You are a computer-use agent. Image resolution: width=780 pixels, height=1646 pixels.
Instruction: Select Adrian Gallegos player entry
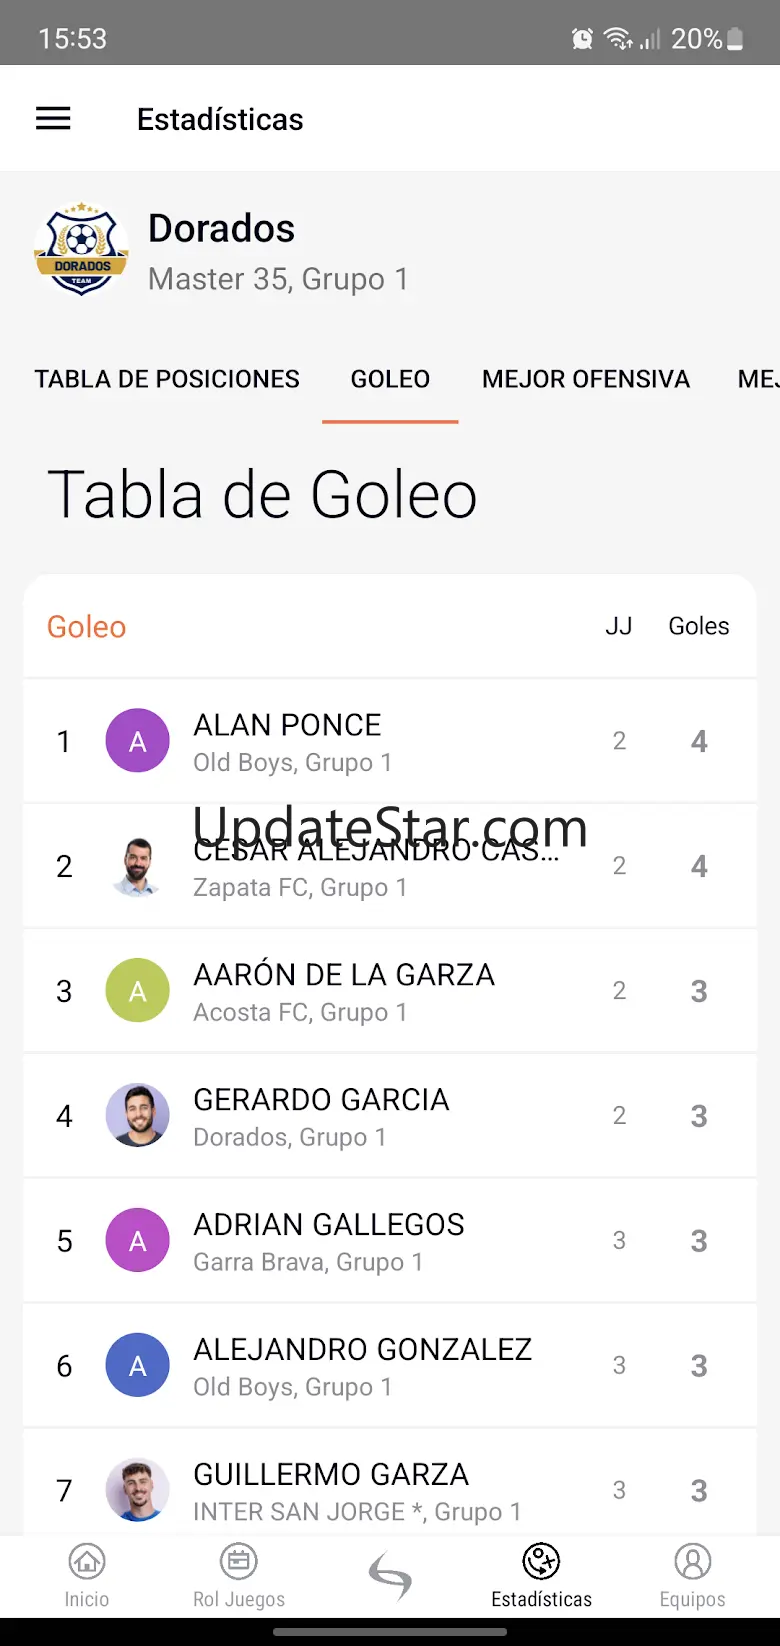coord(390,1241)
